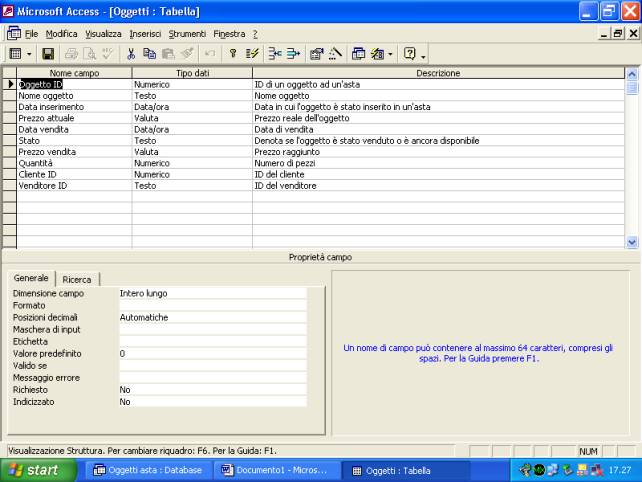This screenshot has height=482, width=642.
Task: Click the New Object toolbar icon
Action: coord(377,54)
